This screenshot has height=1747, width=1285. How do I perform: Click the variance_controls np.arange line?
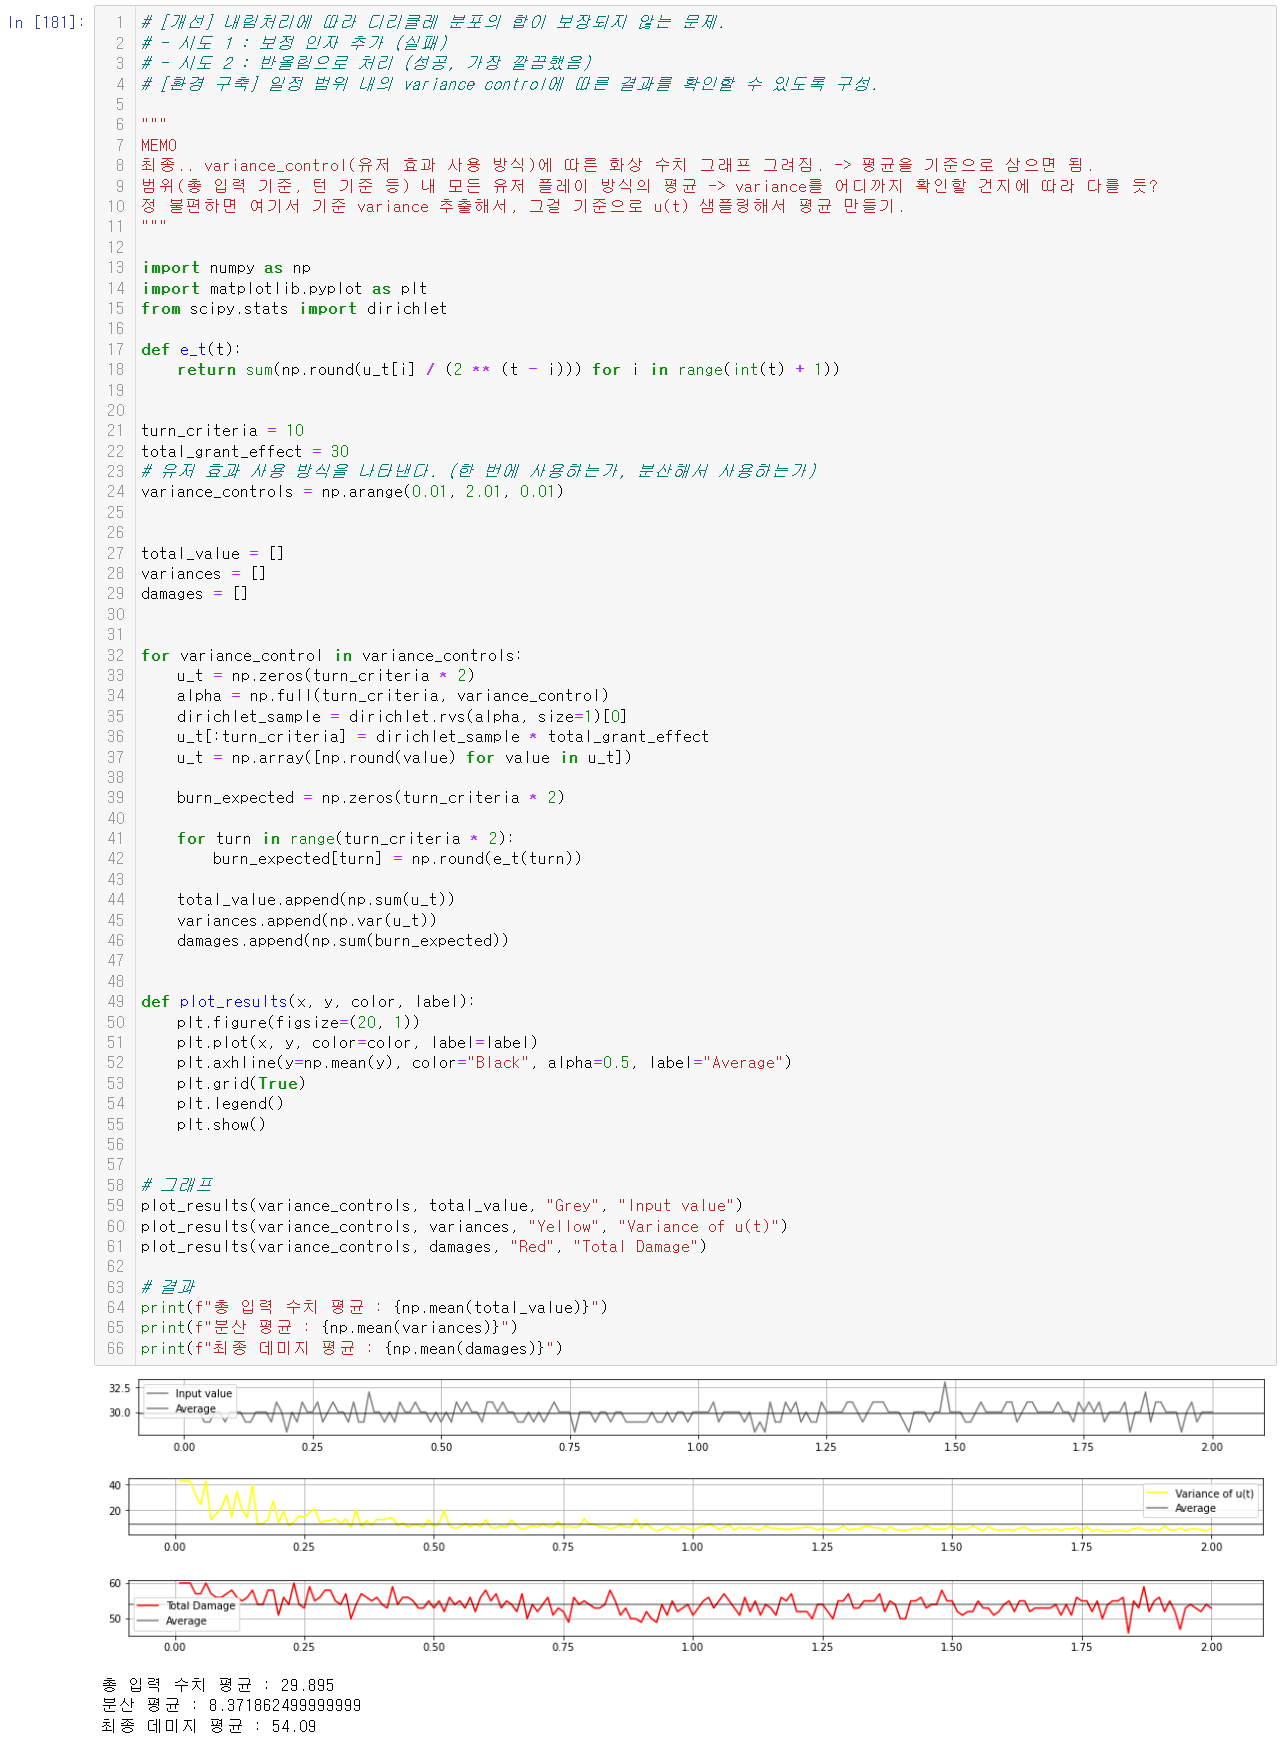coord(352,492)
